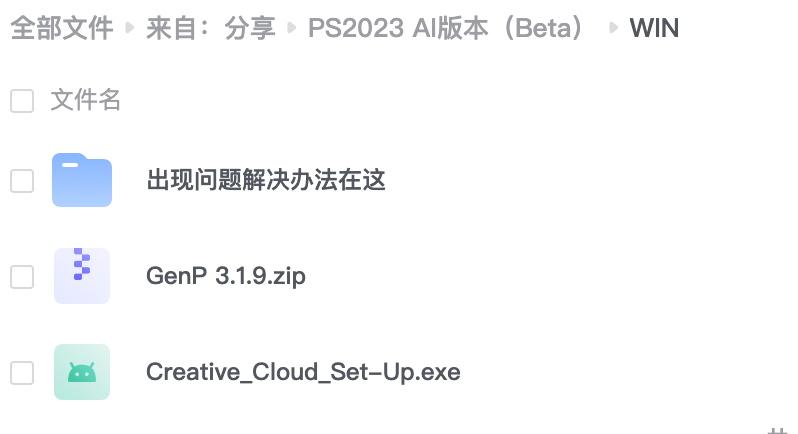Viewport: 798px width, 434px height.
Task: Click empty area right of 文件名 header
Action: [x=450, y=101]
